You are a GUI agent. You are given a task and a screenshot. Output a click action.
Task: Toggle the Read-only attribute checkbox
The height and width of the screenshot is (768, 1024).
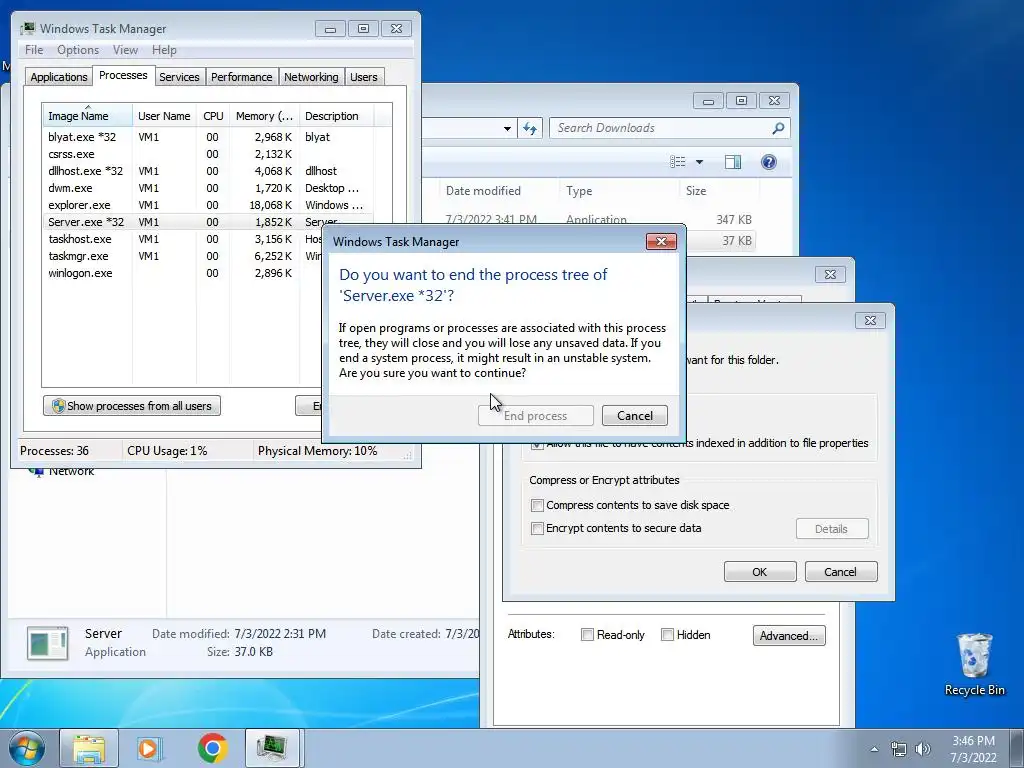click(x=587, y=635)
